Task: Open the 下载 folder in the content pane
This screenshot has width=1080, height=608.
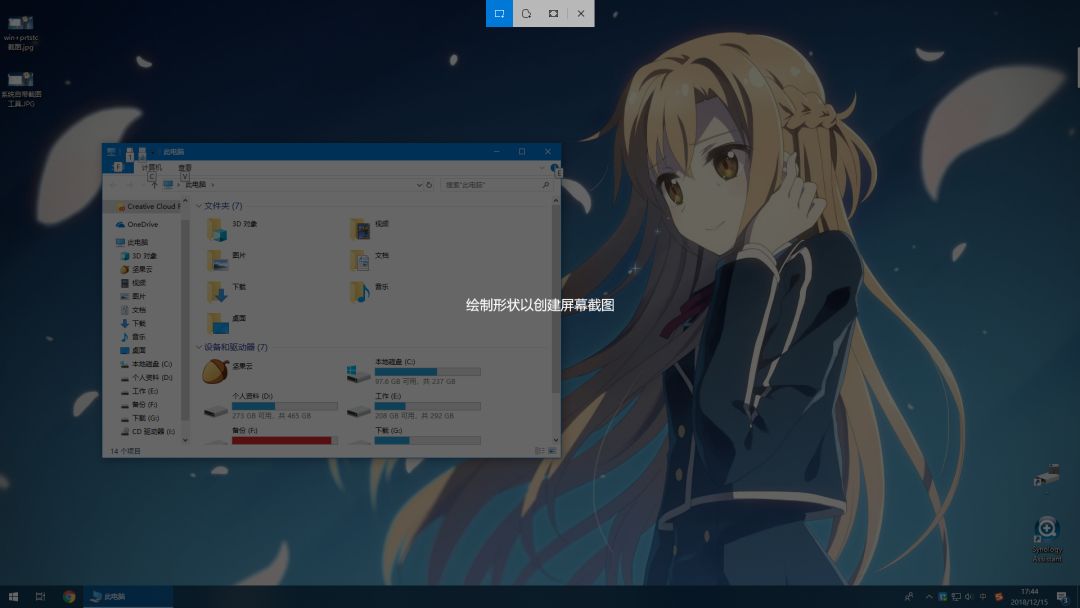Action: pyautogui.click(x=218, y=292)
